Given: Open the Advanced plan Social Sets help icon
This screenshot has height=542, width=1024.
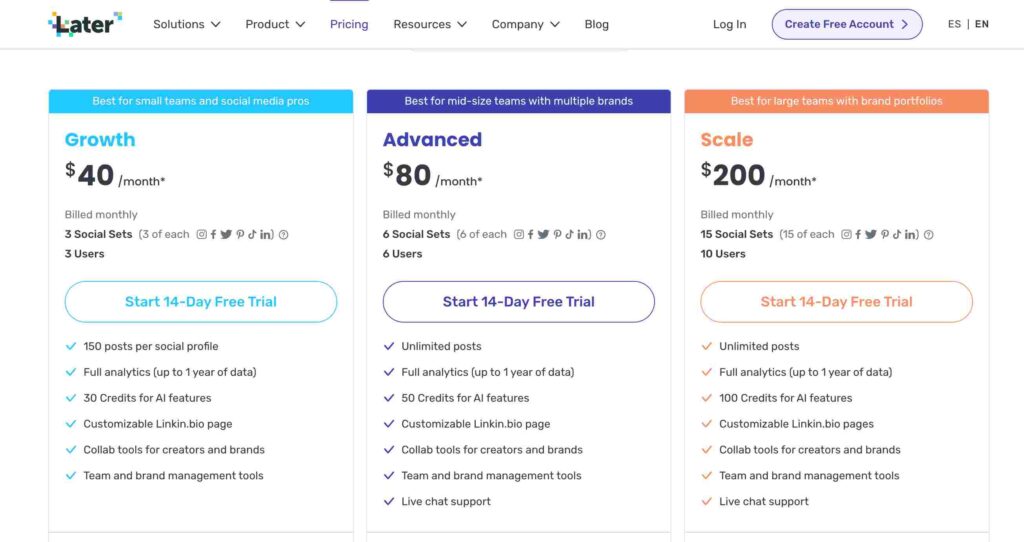Looking at the screenshot, I should pos(601,234).
